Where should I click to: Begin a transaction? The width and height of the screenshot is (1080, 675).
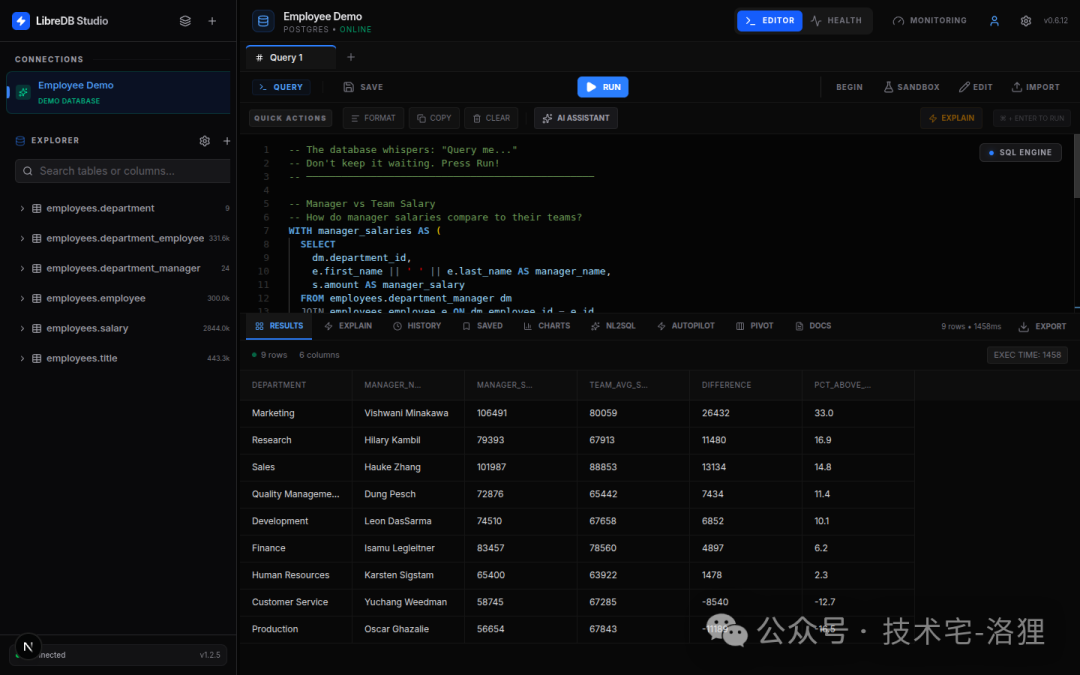(849, 87)
